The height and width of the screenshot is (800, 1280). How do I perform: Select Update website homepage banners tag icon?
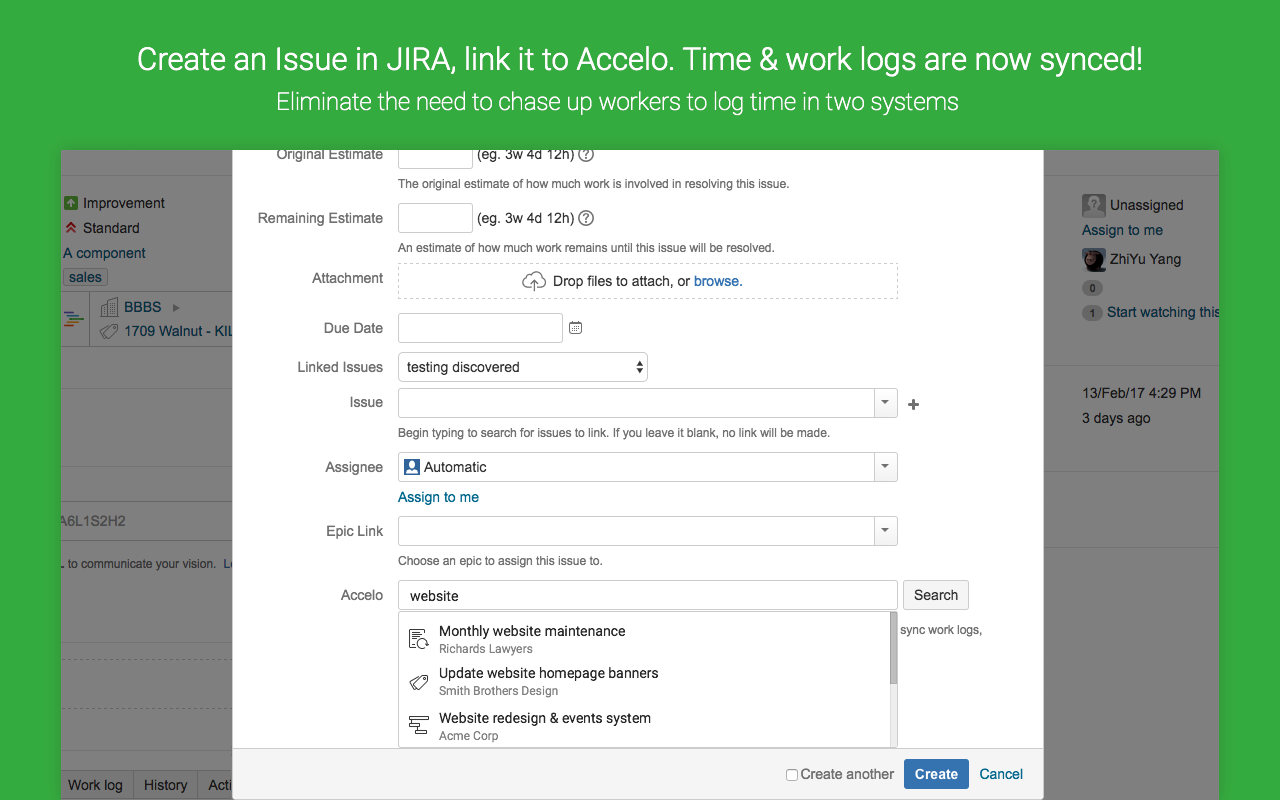[420, 682]
